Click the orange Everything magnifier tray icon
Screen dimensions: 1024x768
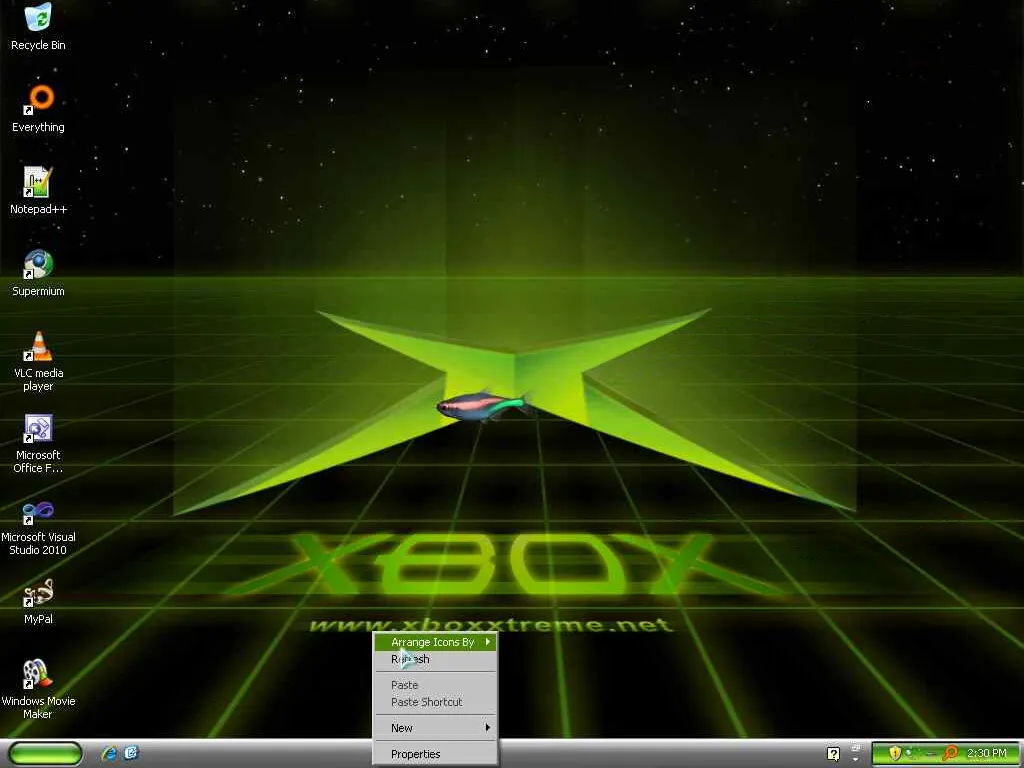(x=950, y=753)
